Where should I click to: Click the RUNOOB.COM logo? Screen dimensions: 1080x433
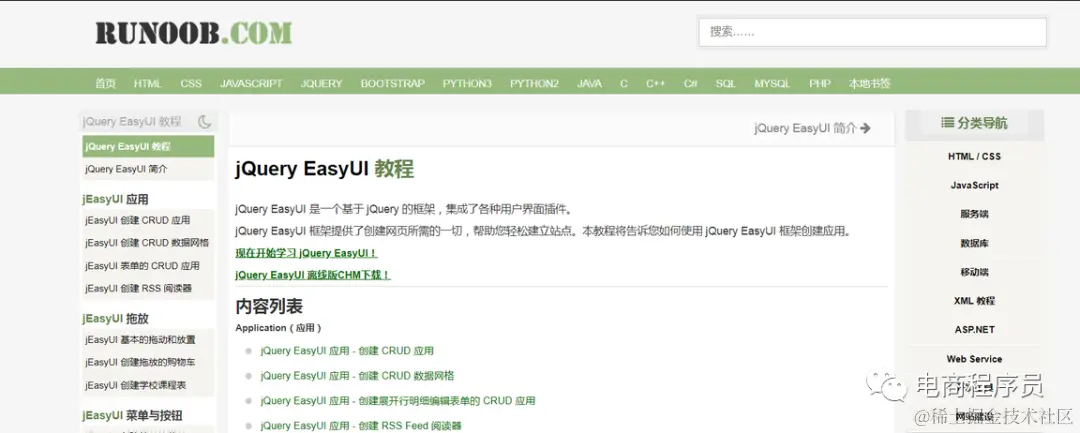(x=194, y=33)
